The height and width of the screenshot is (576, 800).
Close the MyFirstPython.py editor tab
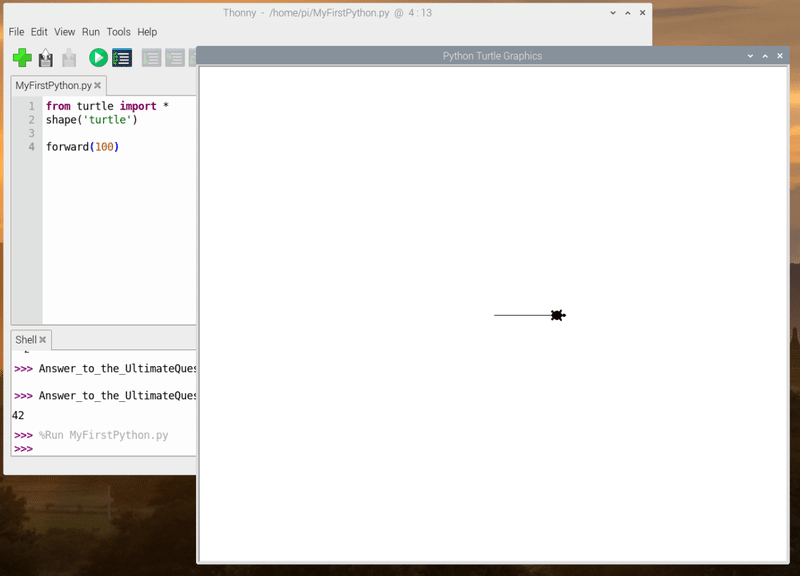[x=97, y=85]
